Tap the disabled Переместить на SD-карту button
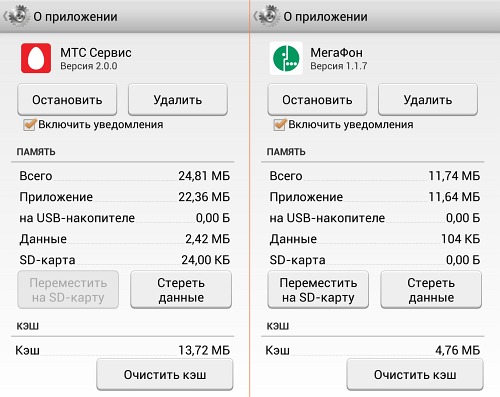This screenshot has width=500, height=397. 68,290
